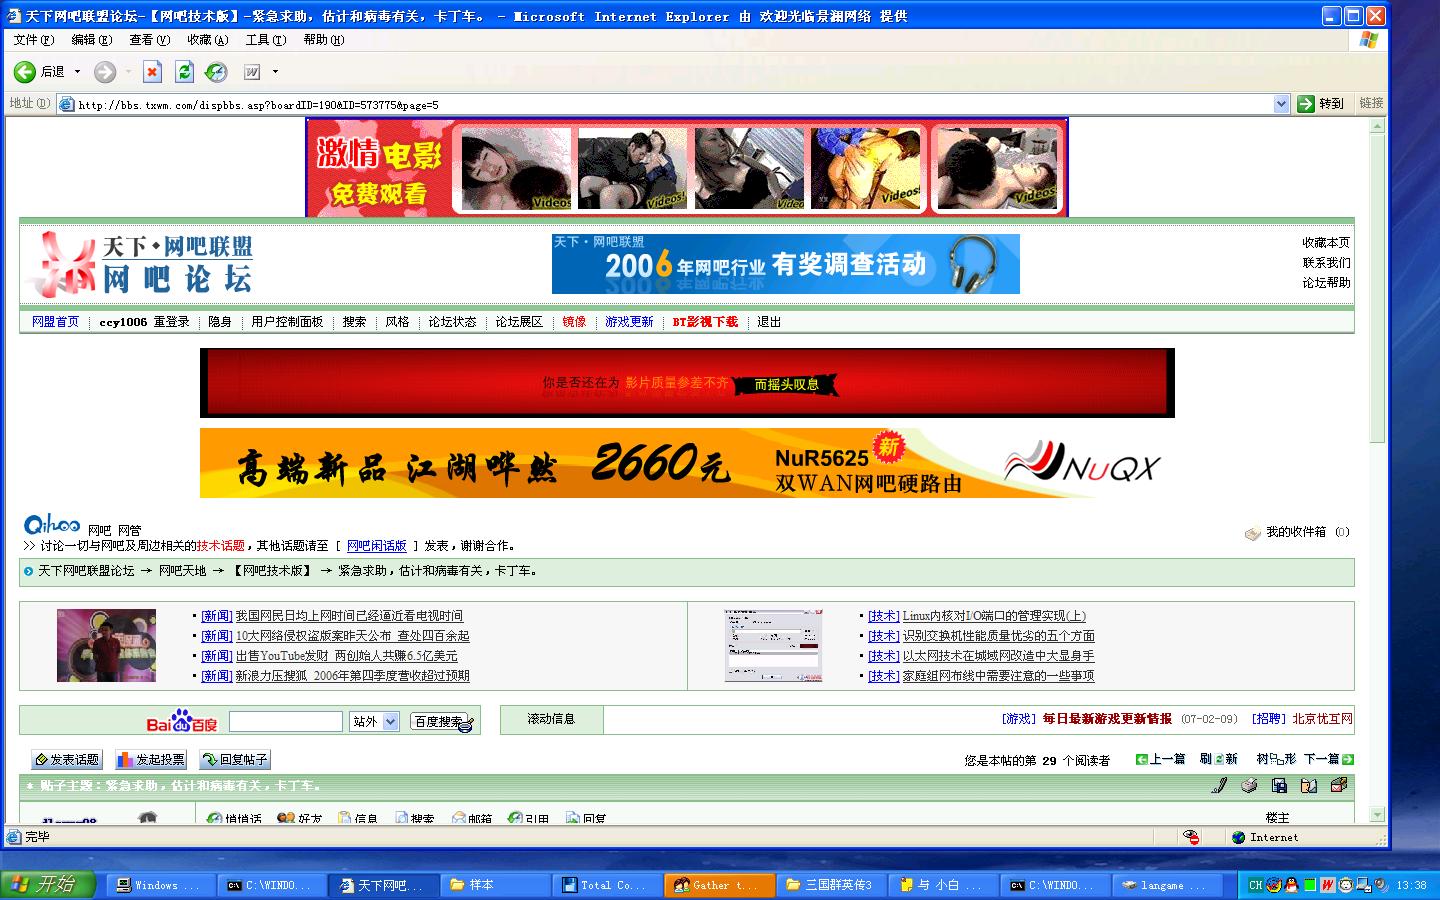
Task: Open 网盟首页 in forum nav bar
Action: point(55,322)
